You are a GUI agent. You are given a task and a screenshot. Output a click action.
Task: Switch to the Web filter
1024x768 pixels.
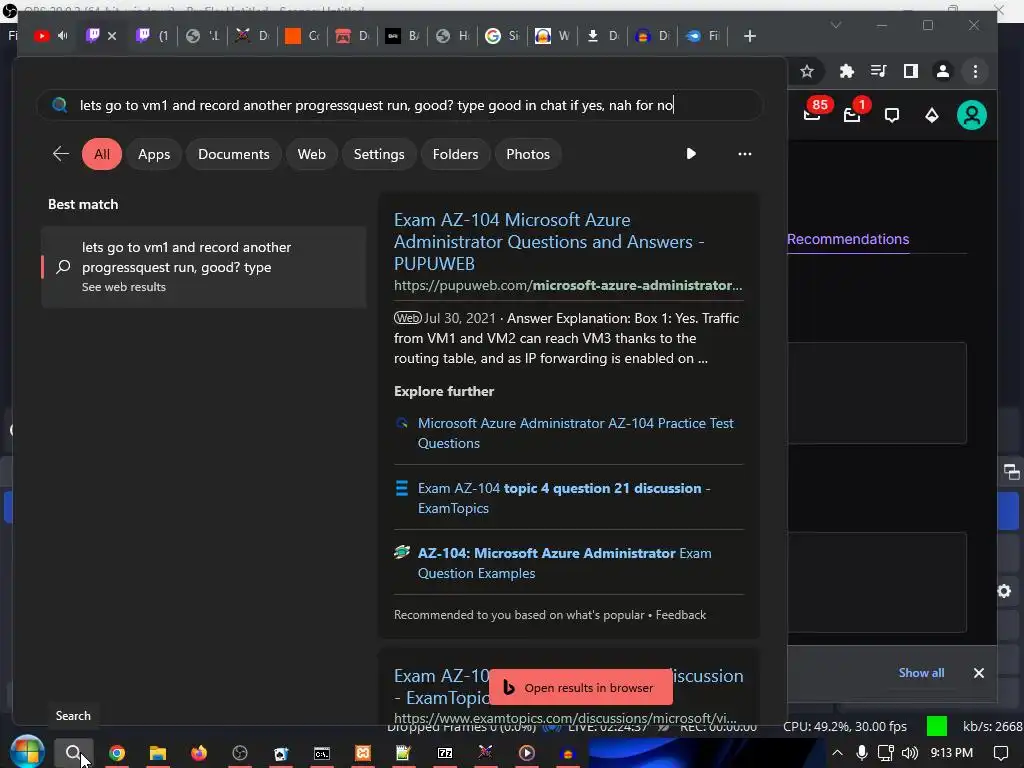tap(312, 154)
